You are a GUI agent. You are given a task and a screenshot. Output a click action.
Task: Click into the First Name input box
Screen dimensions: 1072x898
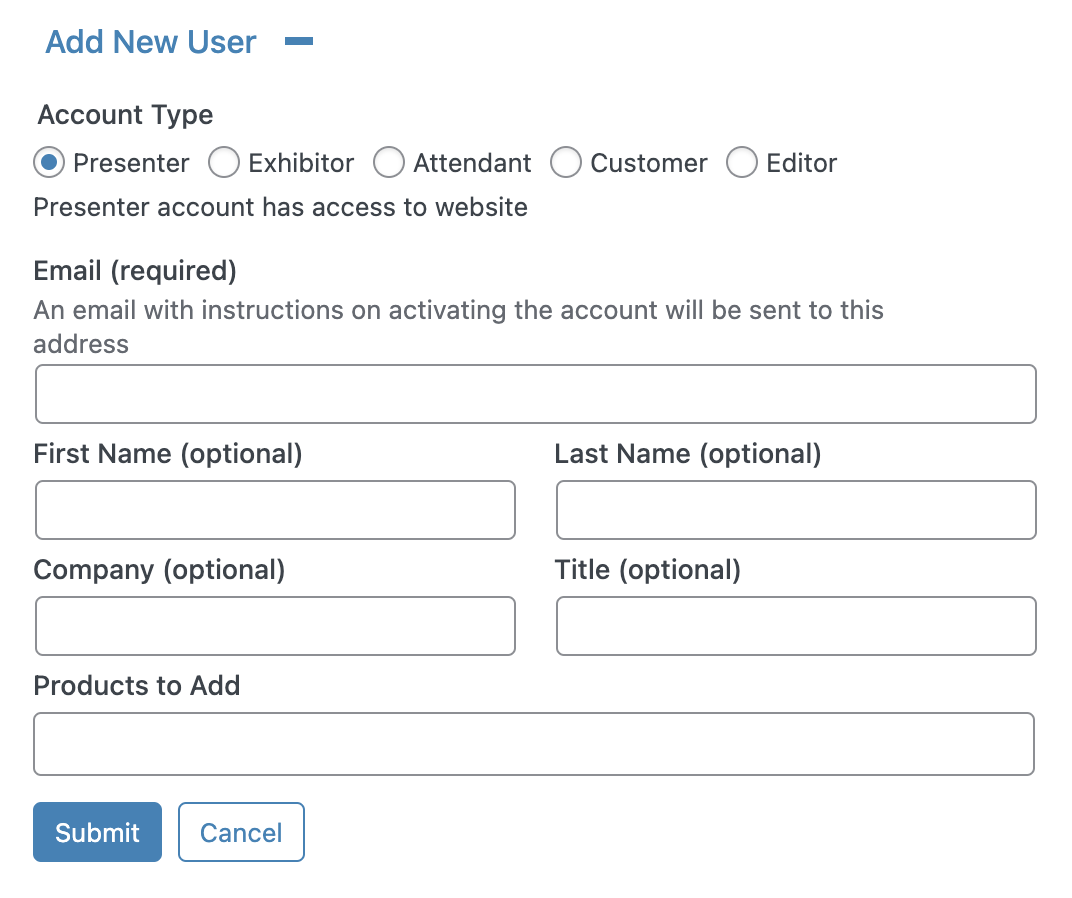tap(275, 510)
